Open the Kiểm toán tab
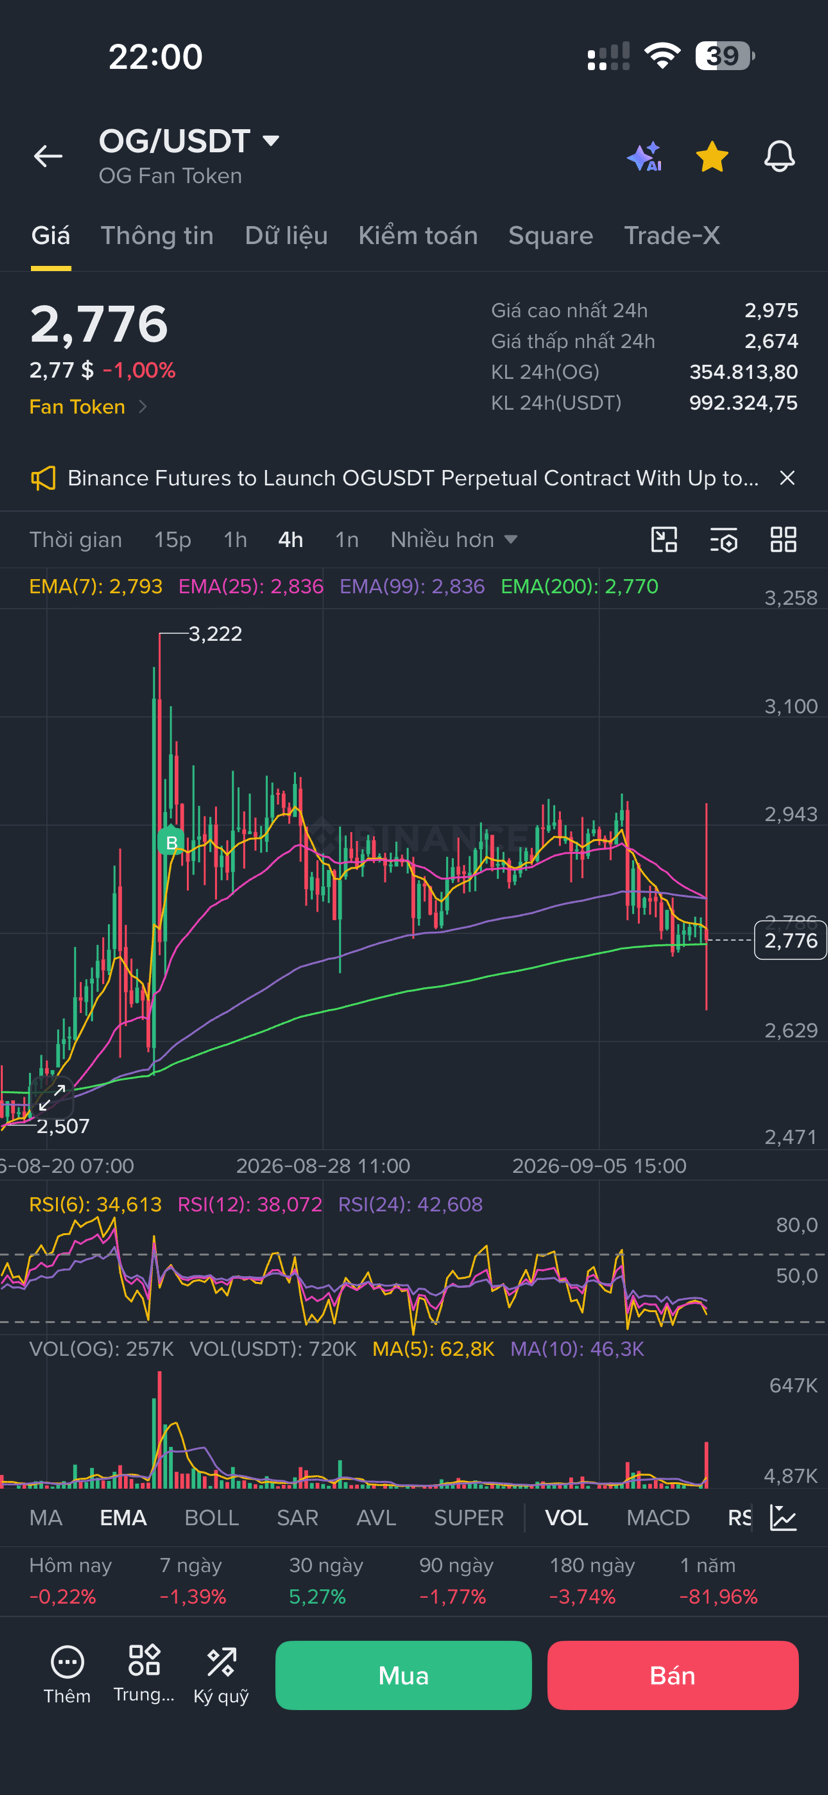Viewport: 828px width, 1795px height. click(418, 236)
